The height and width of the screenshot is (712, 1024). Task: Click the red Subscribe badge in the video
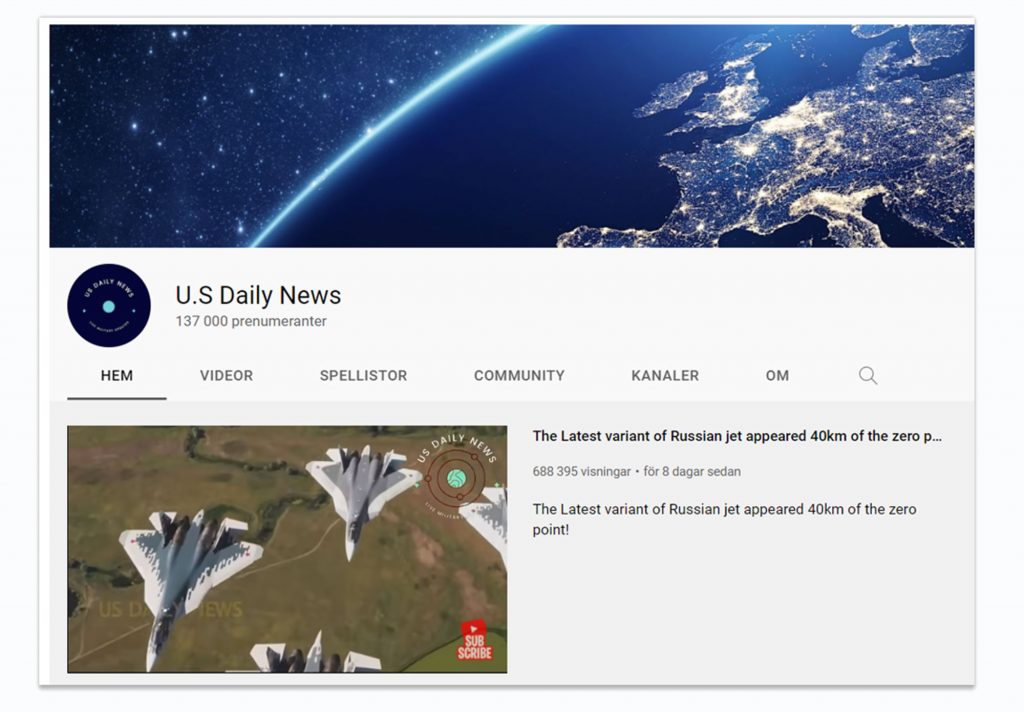click(x=475, y=640)
